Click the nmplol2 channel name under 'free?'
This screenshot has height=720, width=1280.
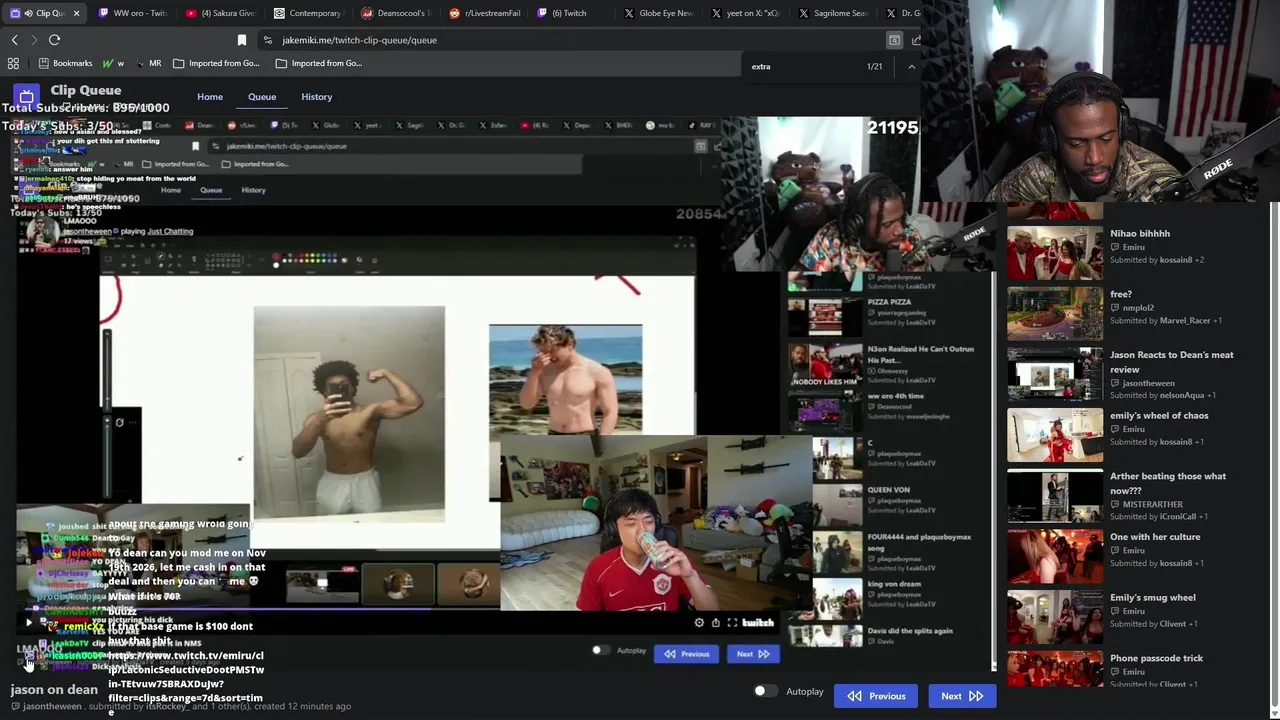(x=1138, y=308)
